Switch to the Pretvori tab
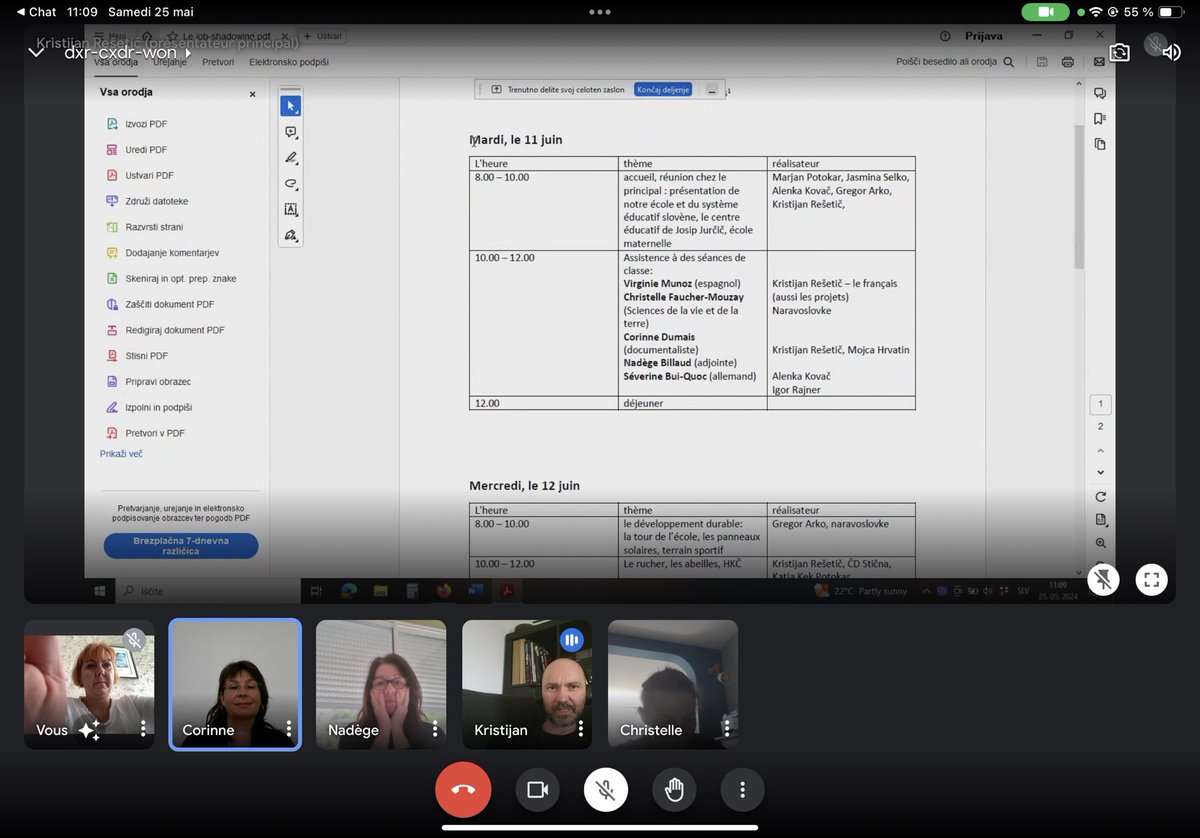1200x838 pixels. tap(218, 62)
